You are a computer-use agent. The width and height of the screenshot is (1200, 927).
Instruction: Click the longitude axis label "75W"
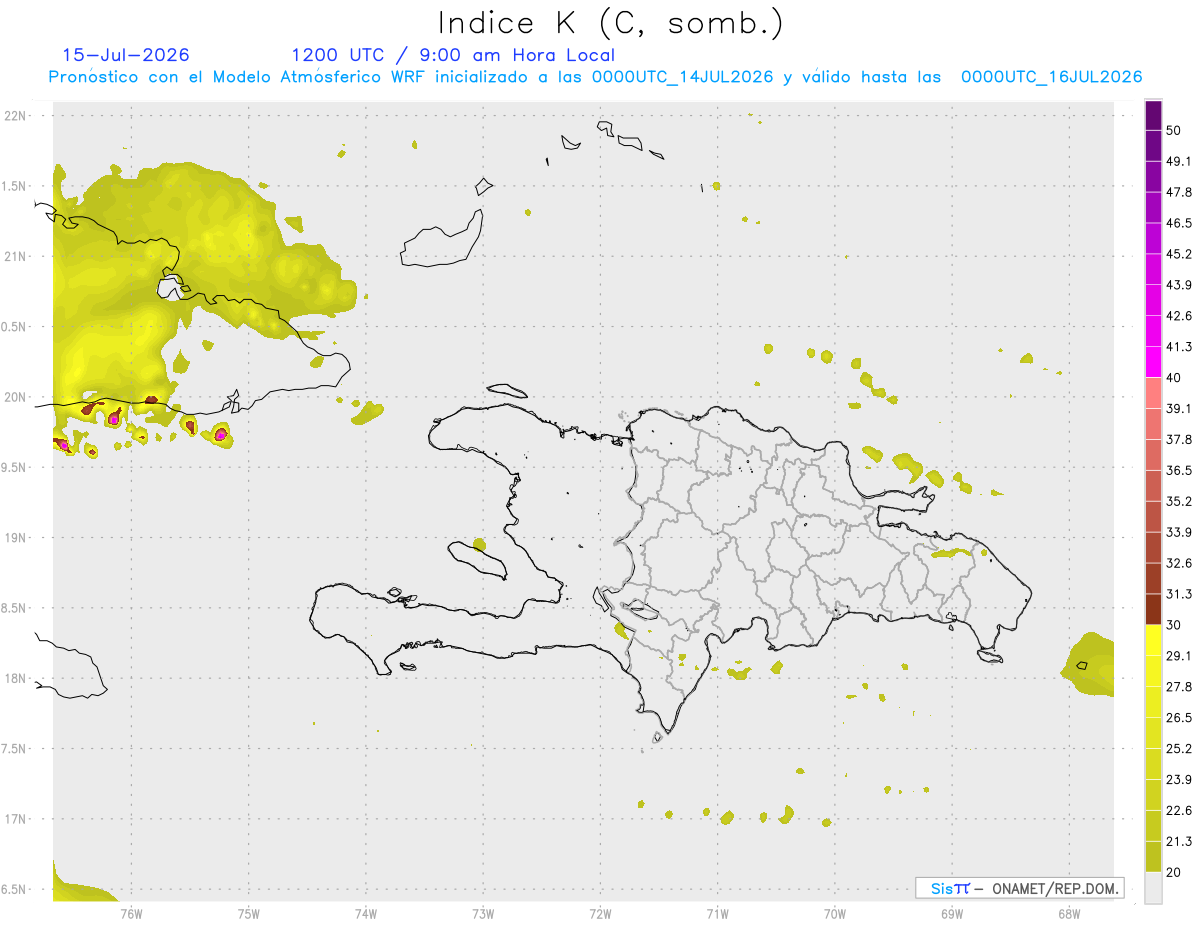click(249, 914)
